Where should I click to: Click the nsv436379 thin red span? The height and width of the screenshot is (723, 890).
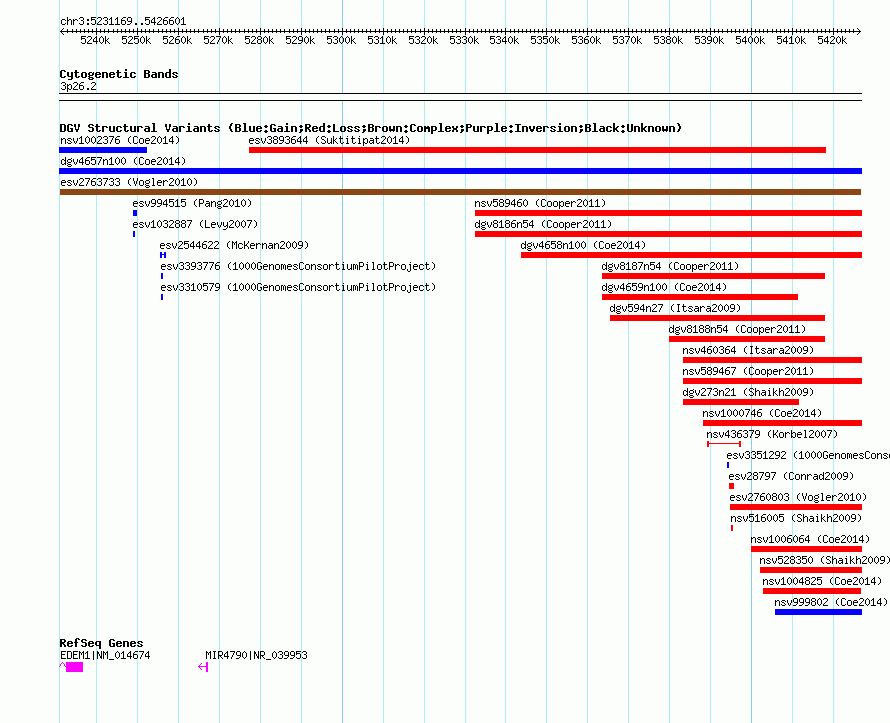pyautogui.click(x=724, y=444)
